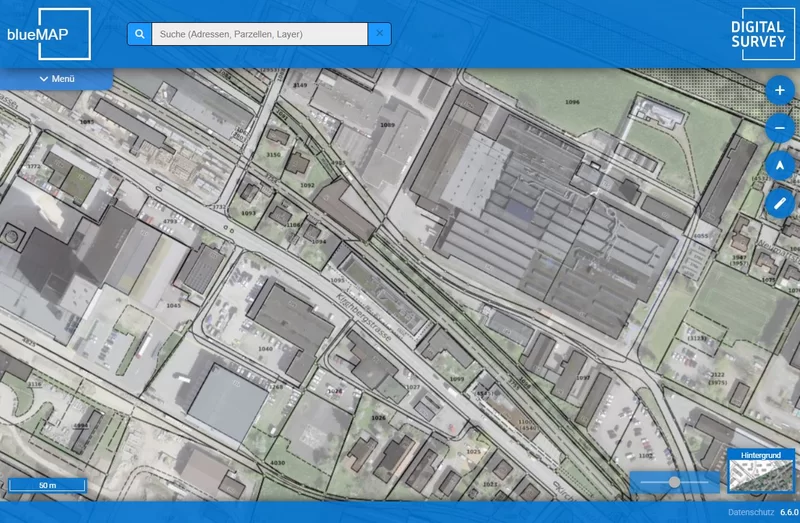
Task: Click parcel number 1095 label
Action: 337,280
